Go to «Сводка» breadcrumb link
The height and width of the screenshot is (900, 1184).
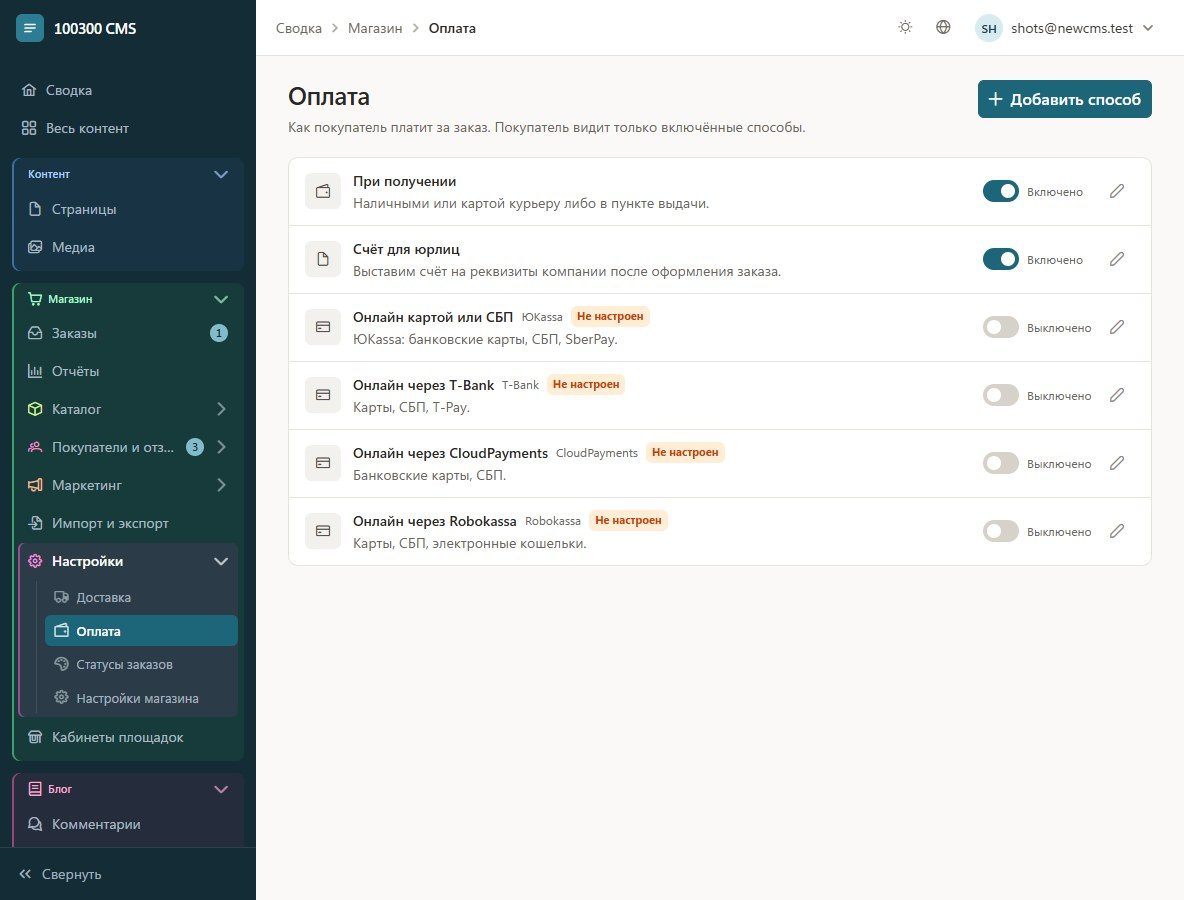(x=299, y=28)
